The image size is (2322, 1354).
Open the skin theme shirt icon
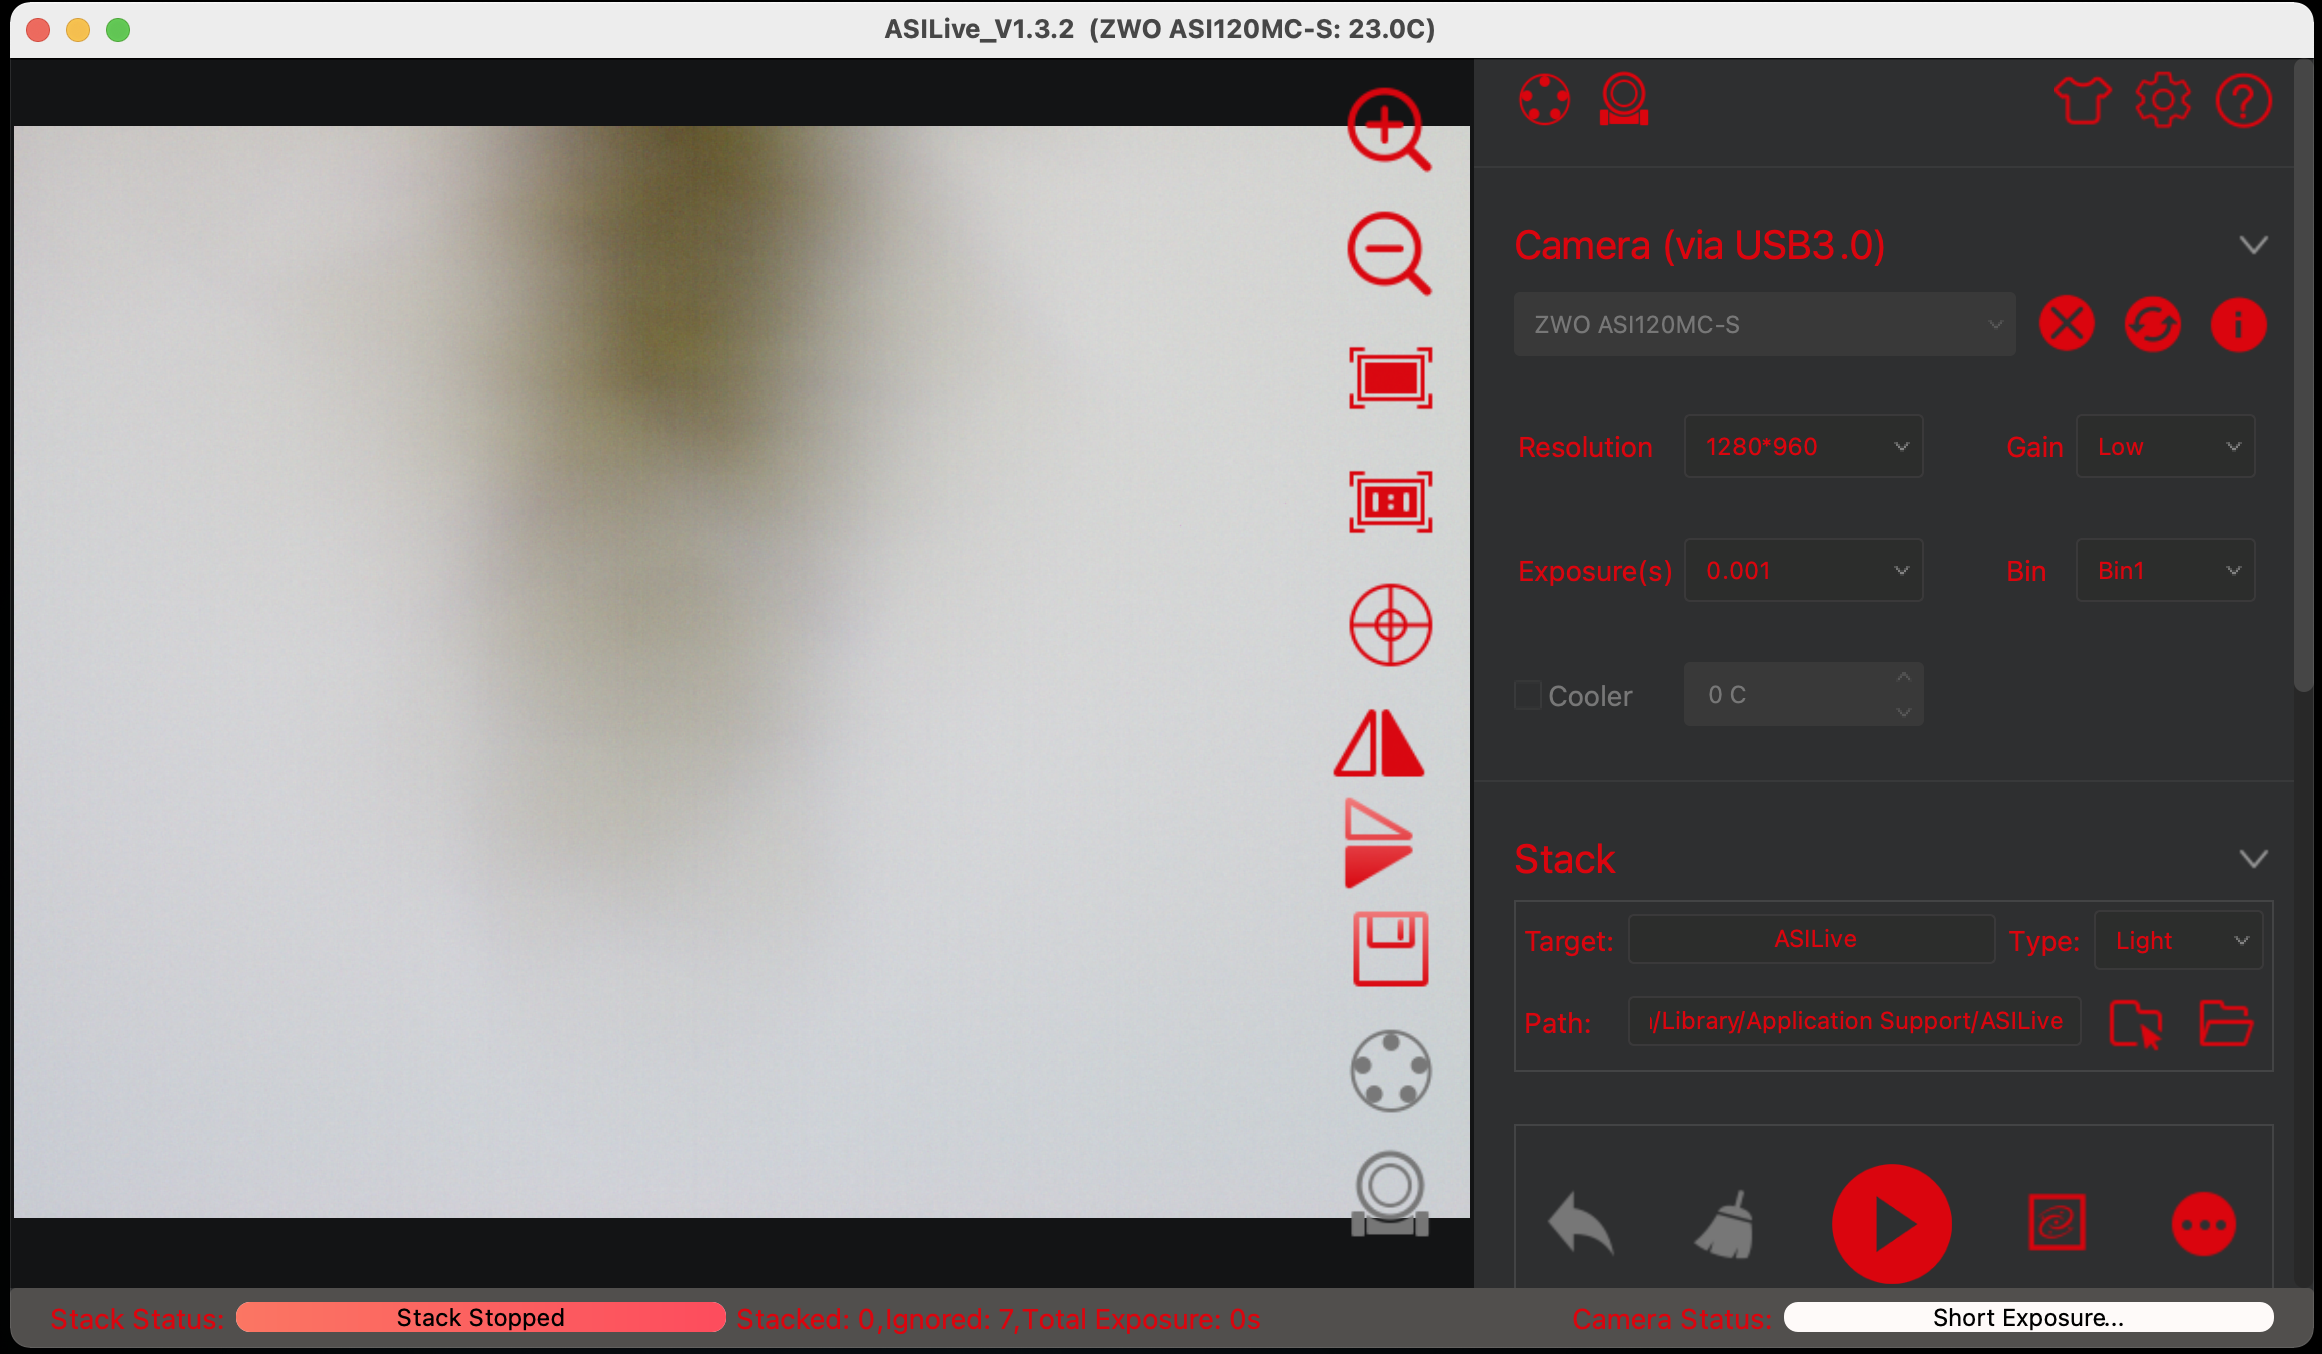point(2081,100)
